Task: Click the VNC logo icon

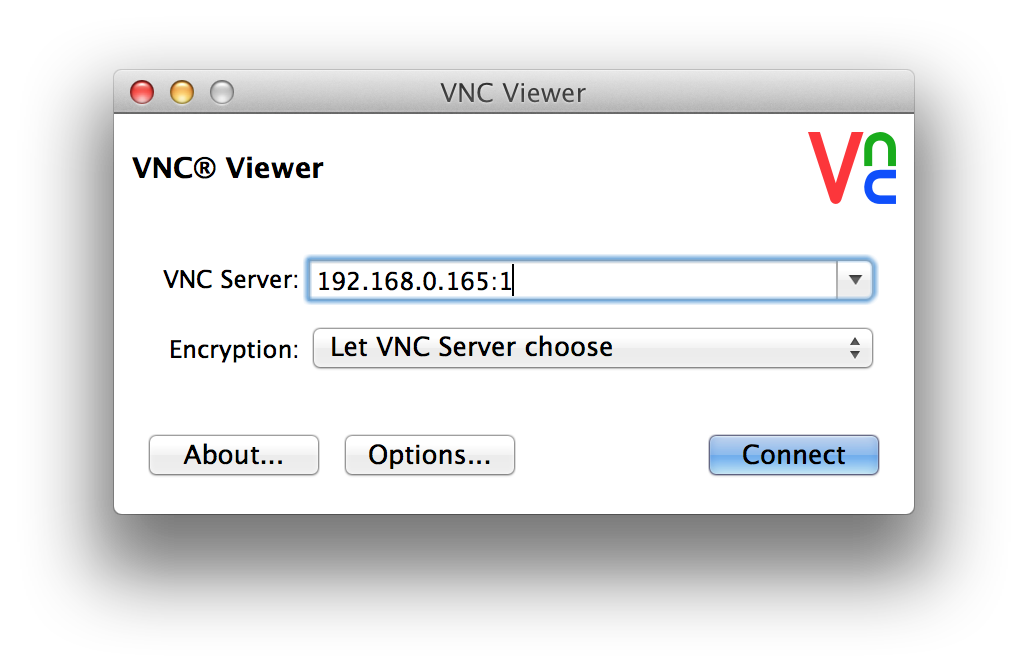Action: pos(852,168)
